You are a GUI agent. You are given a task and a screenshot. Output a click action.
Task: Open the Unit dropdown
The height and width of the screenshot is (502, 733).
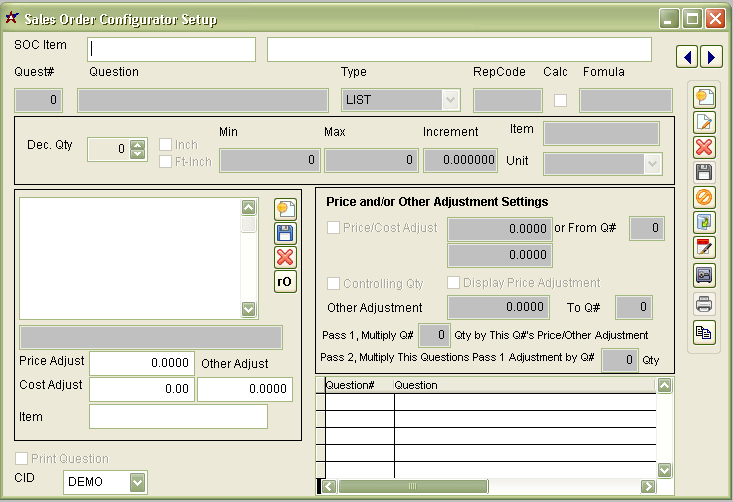pyautogui.click(x=652, y=163)
